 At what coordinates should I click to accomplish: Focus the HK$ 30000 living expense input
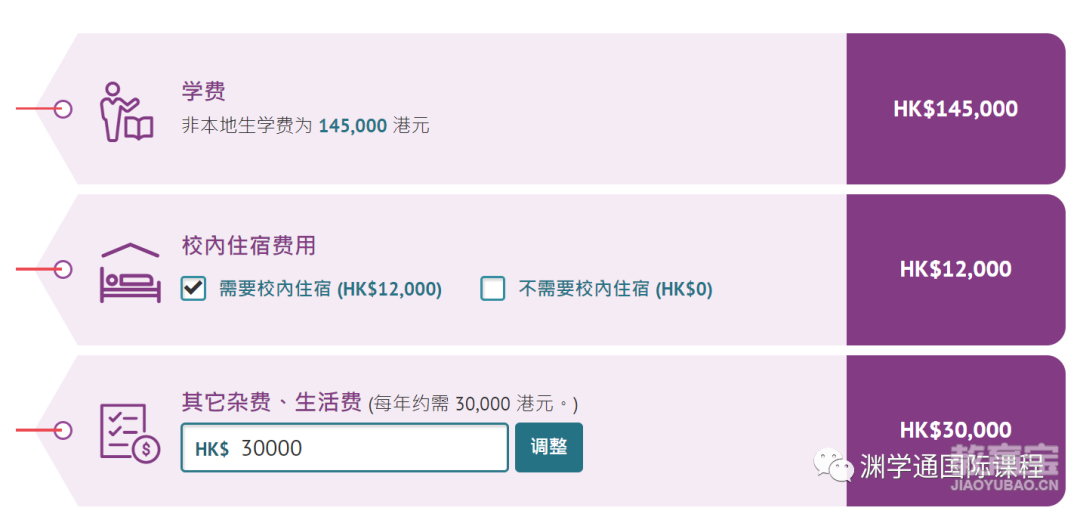pos(344,447)
